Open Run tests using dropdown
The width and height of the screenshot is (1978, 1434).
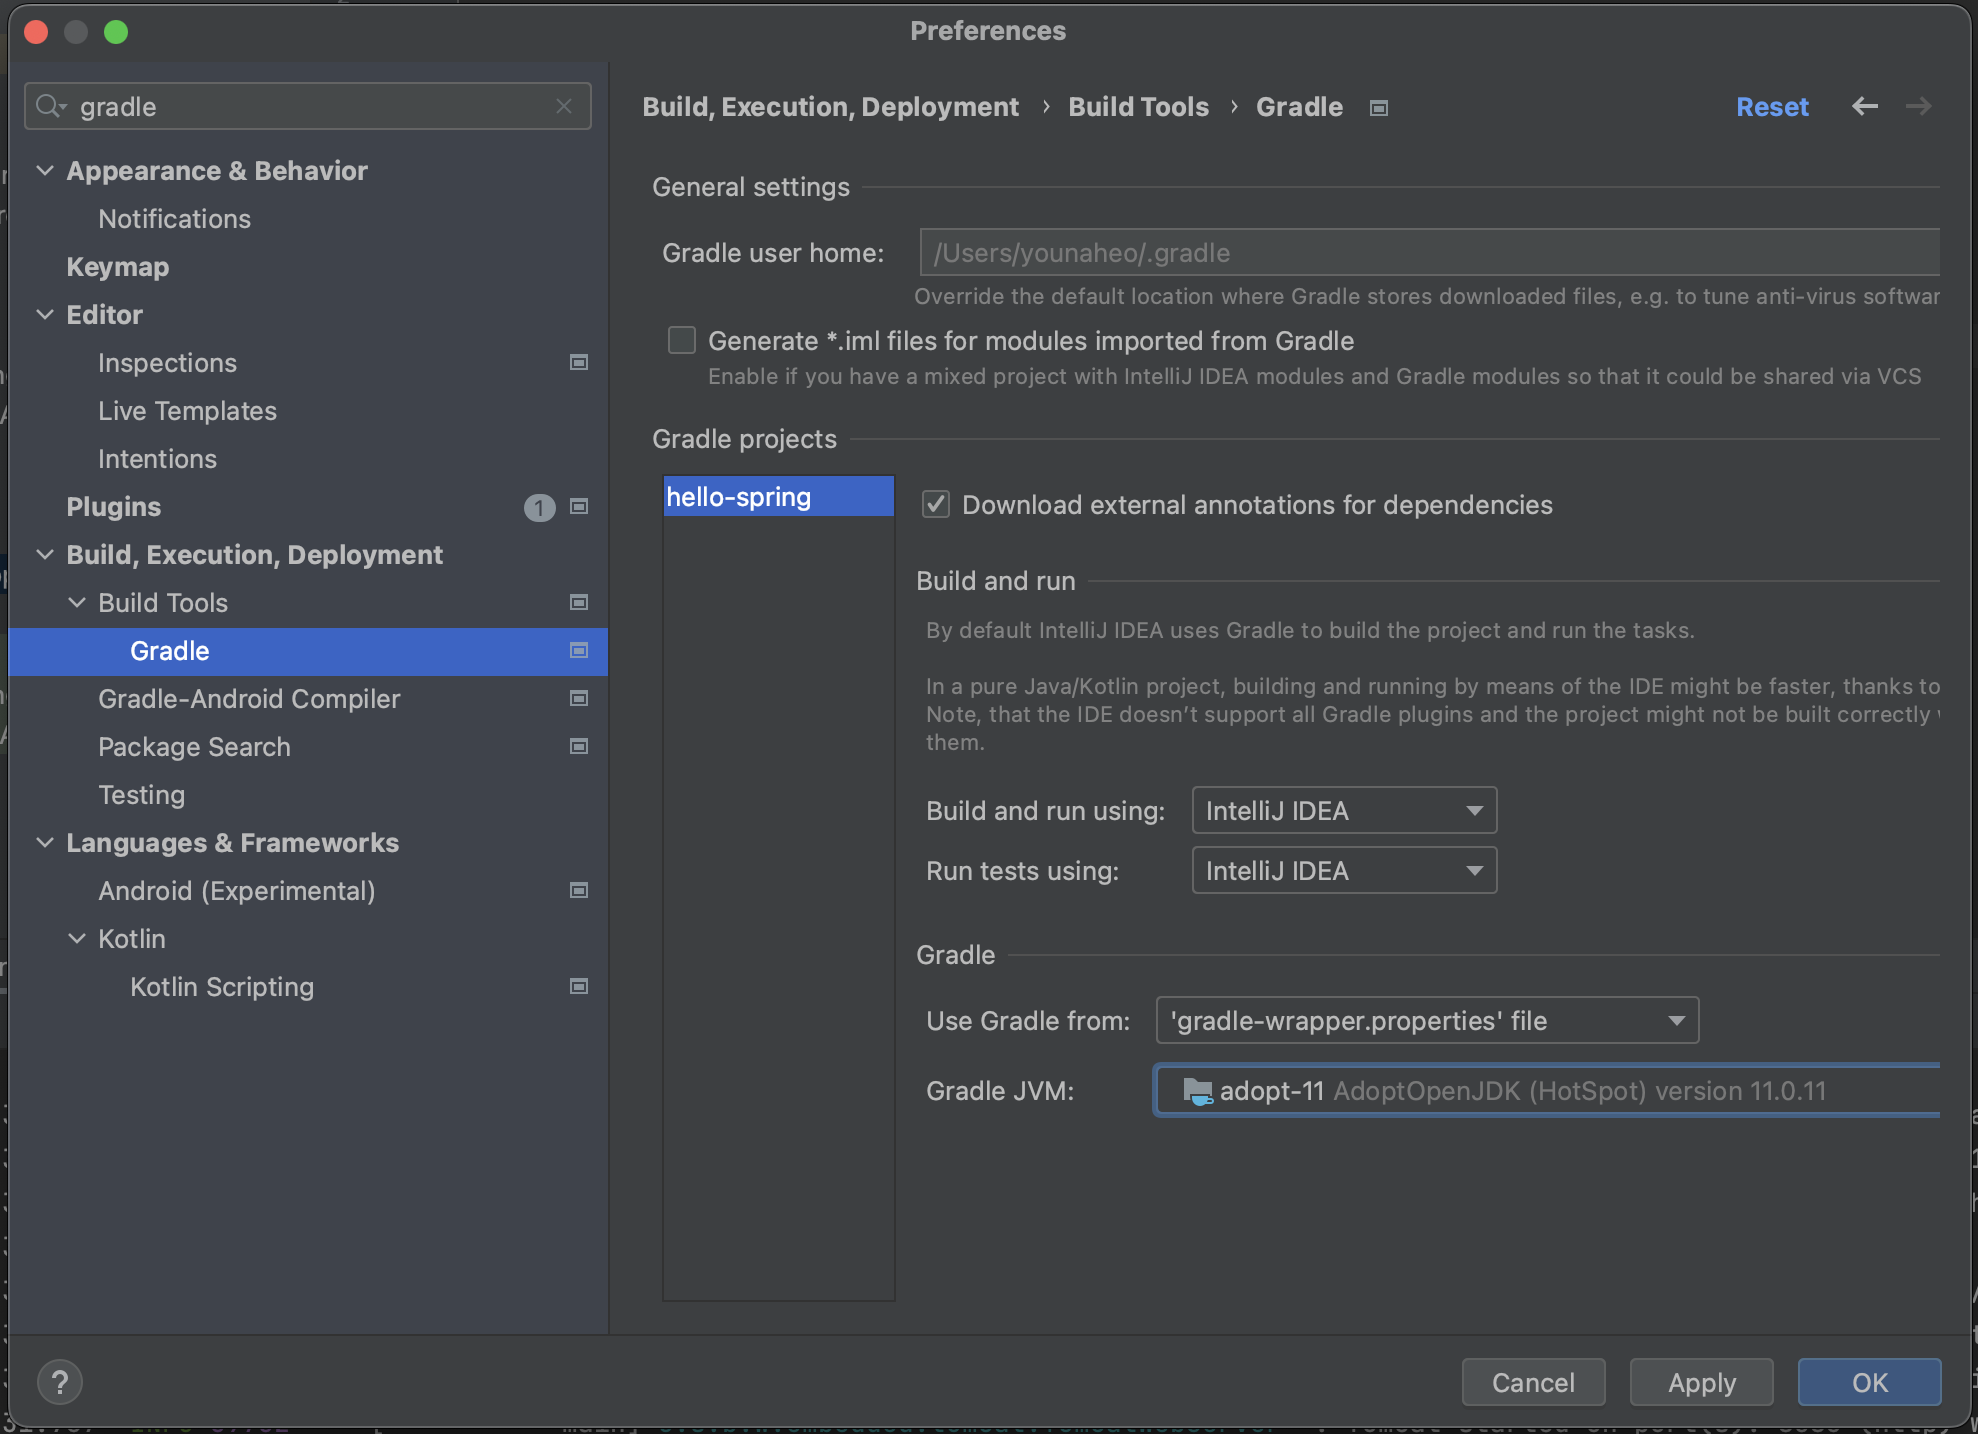point(1344,871)
